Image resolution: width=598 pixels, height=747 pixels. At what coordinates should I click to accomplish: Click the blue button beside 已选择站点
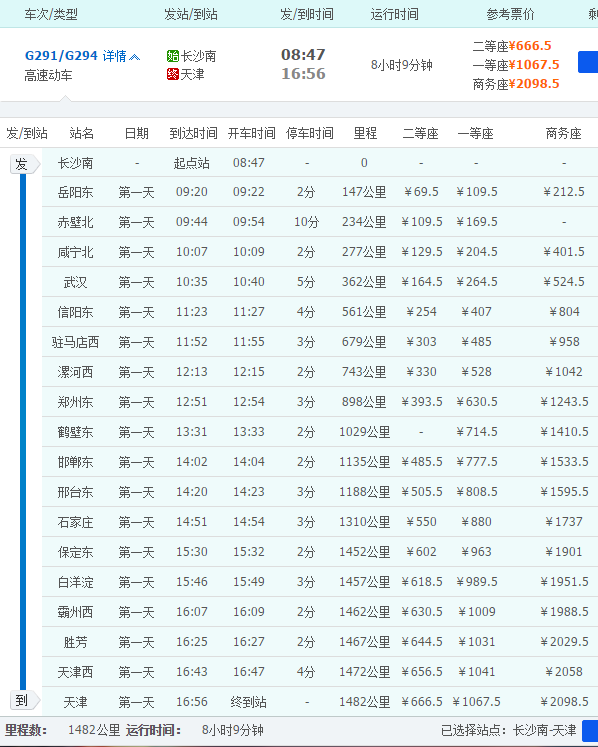tap(590, 730)
